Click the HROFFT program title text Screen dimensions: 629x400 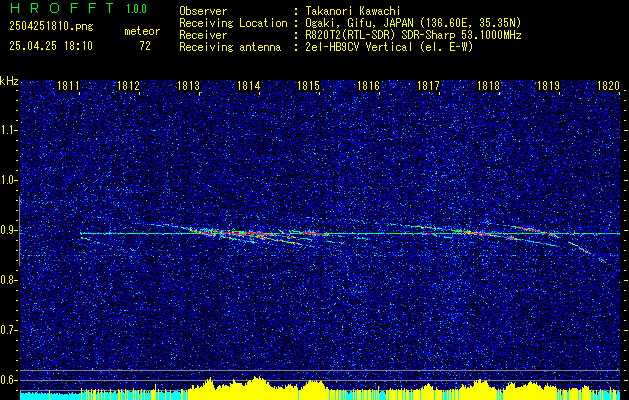pos(62,8)
